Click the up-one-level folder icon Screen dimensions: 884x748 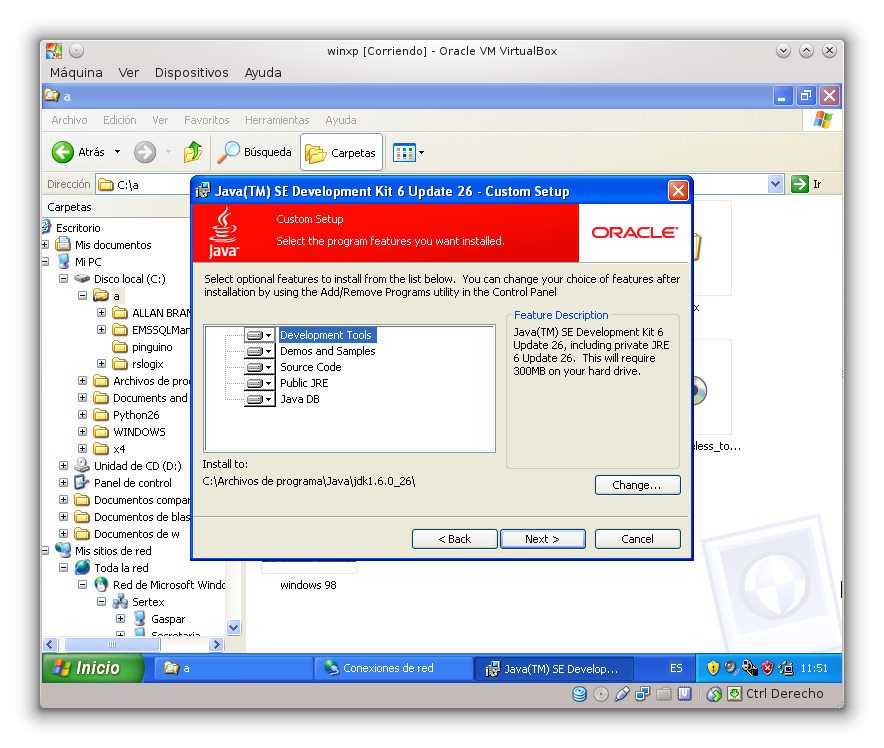(193, 152)
